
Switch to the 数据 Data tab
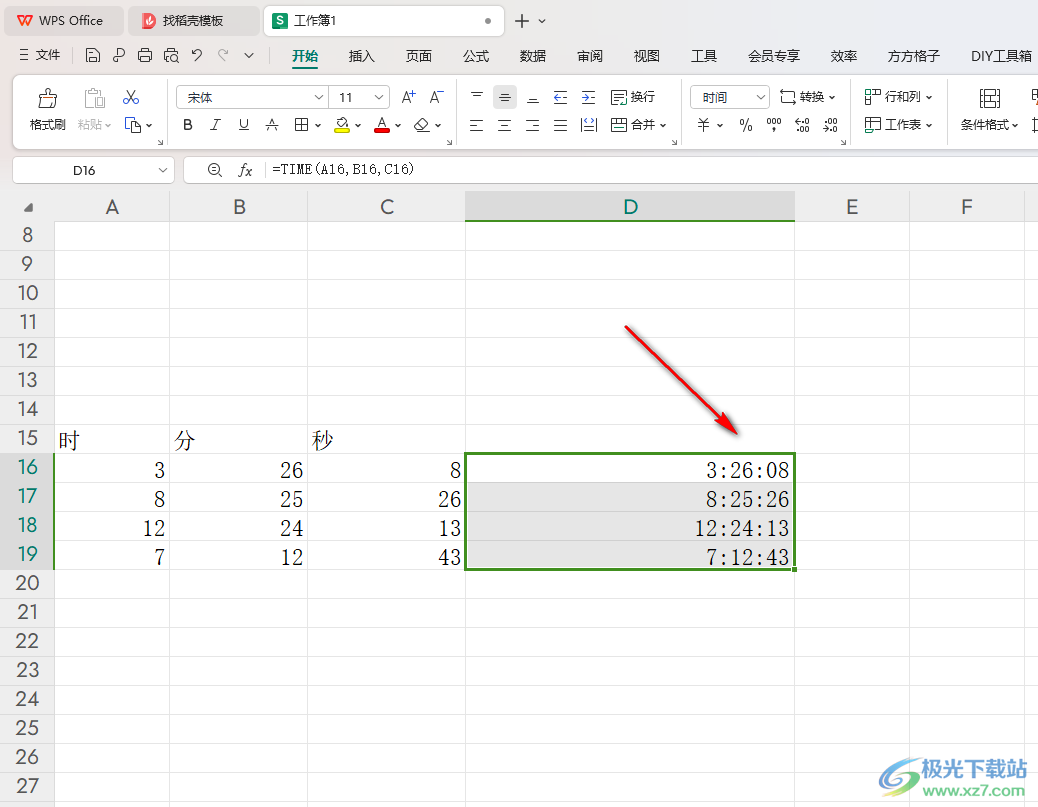click(x=533, y=56)
